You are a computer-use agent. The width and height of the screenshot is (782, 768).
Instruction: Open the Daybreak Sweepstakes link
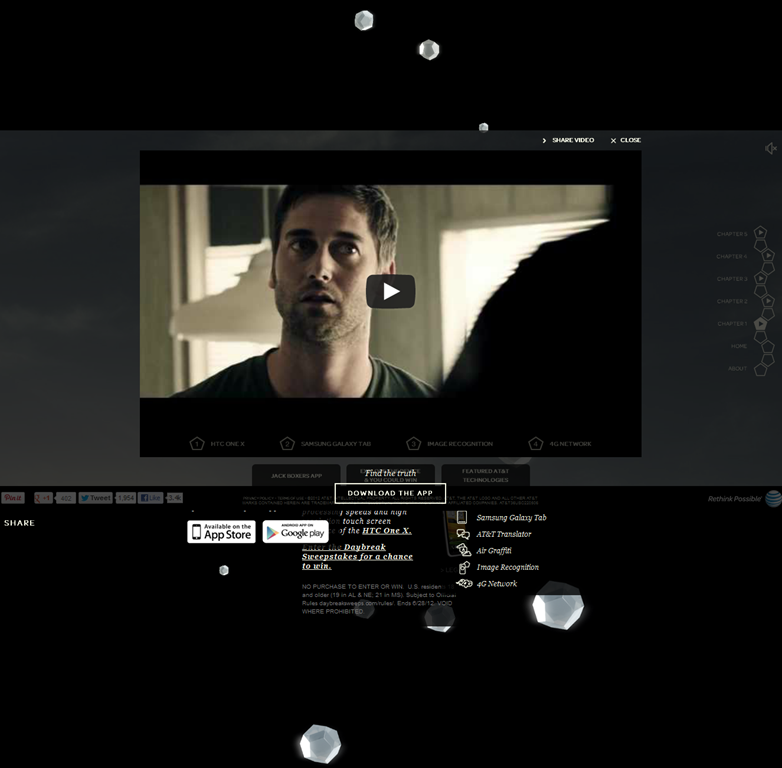[357, 557]
